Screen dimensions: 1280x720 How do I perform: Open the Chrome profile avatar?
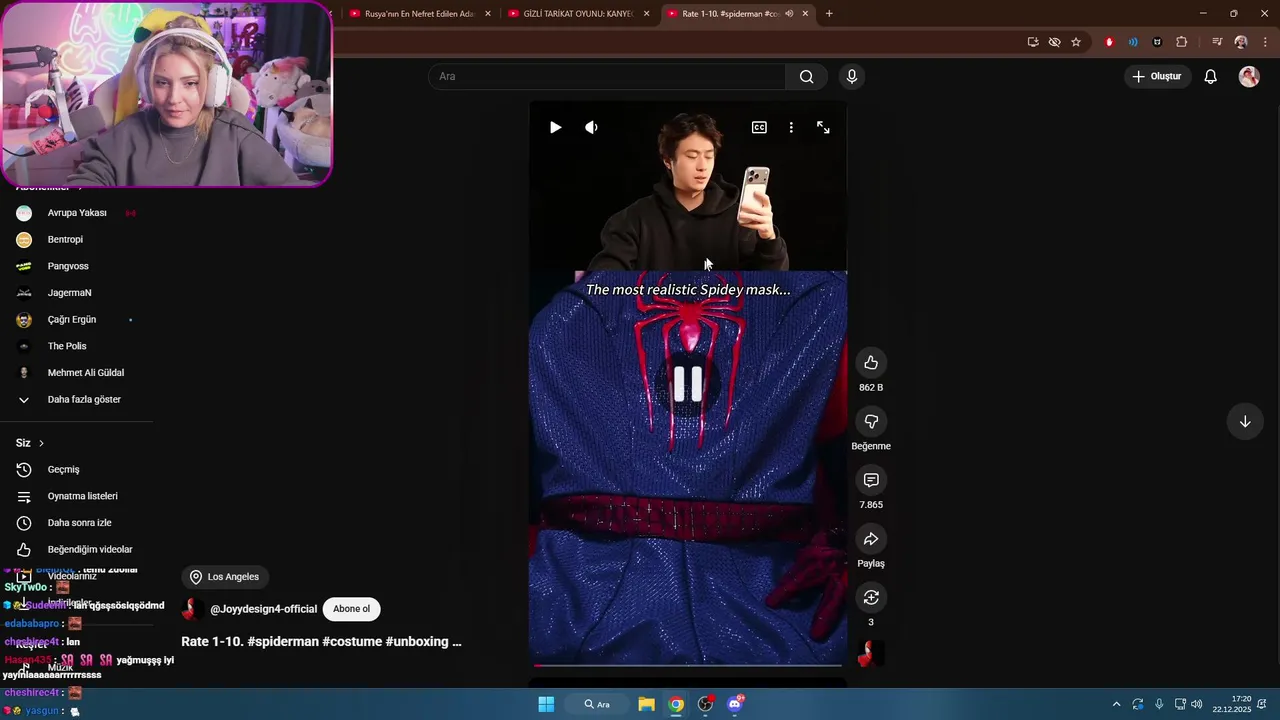coord(1241,42)
